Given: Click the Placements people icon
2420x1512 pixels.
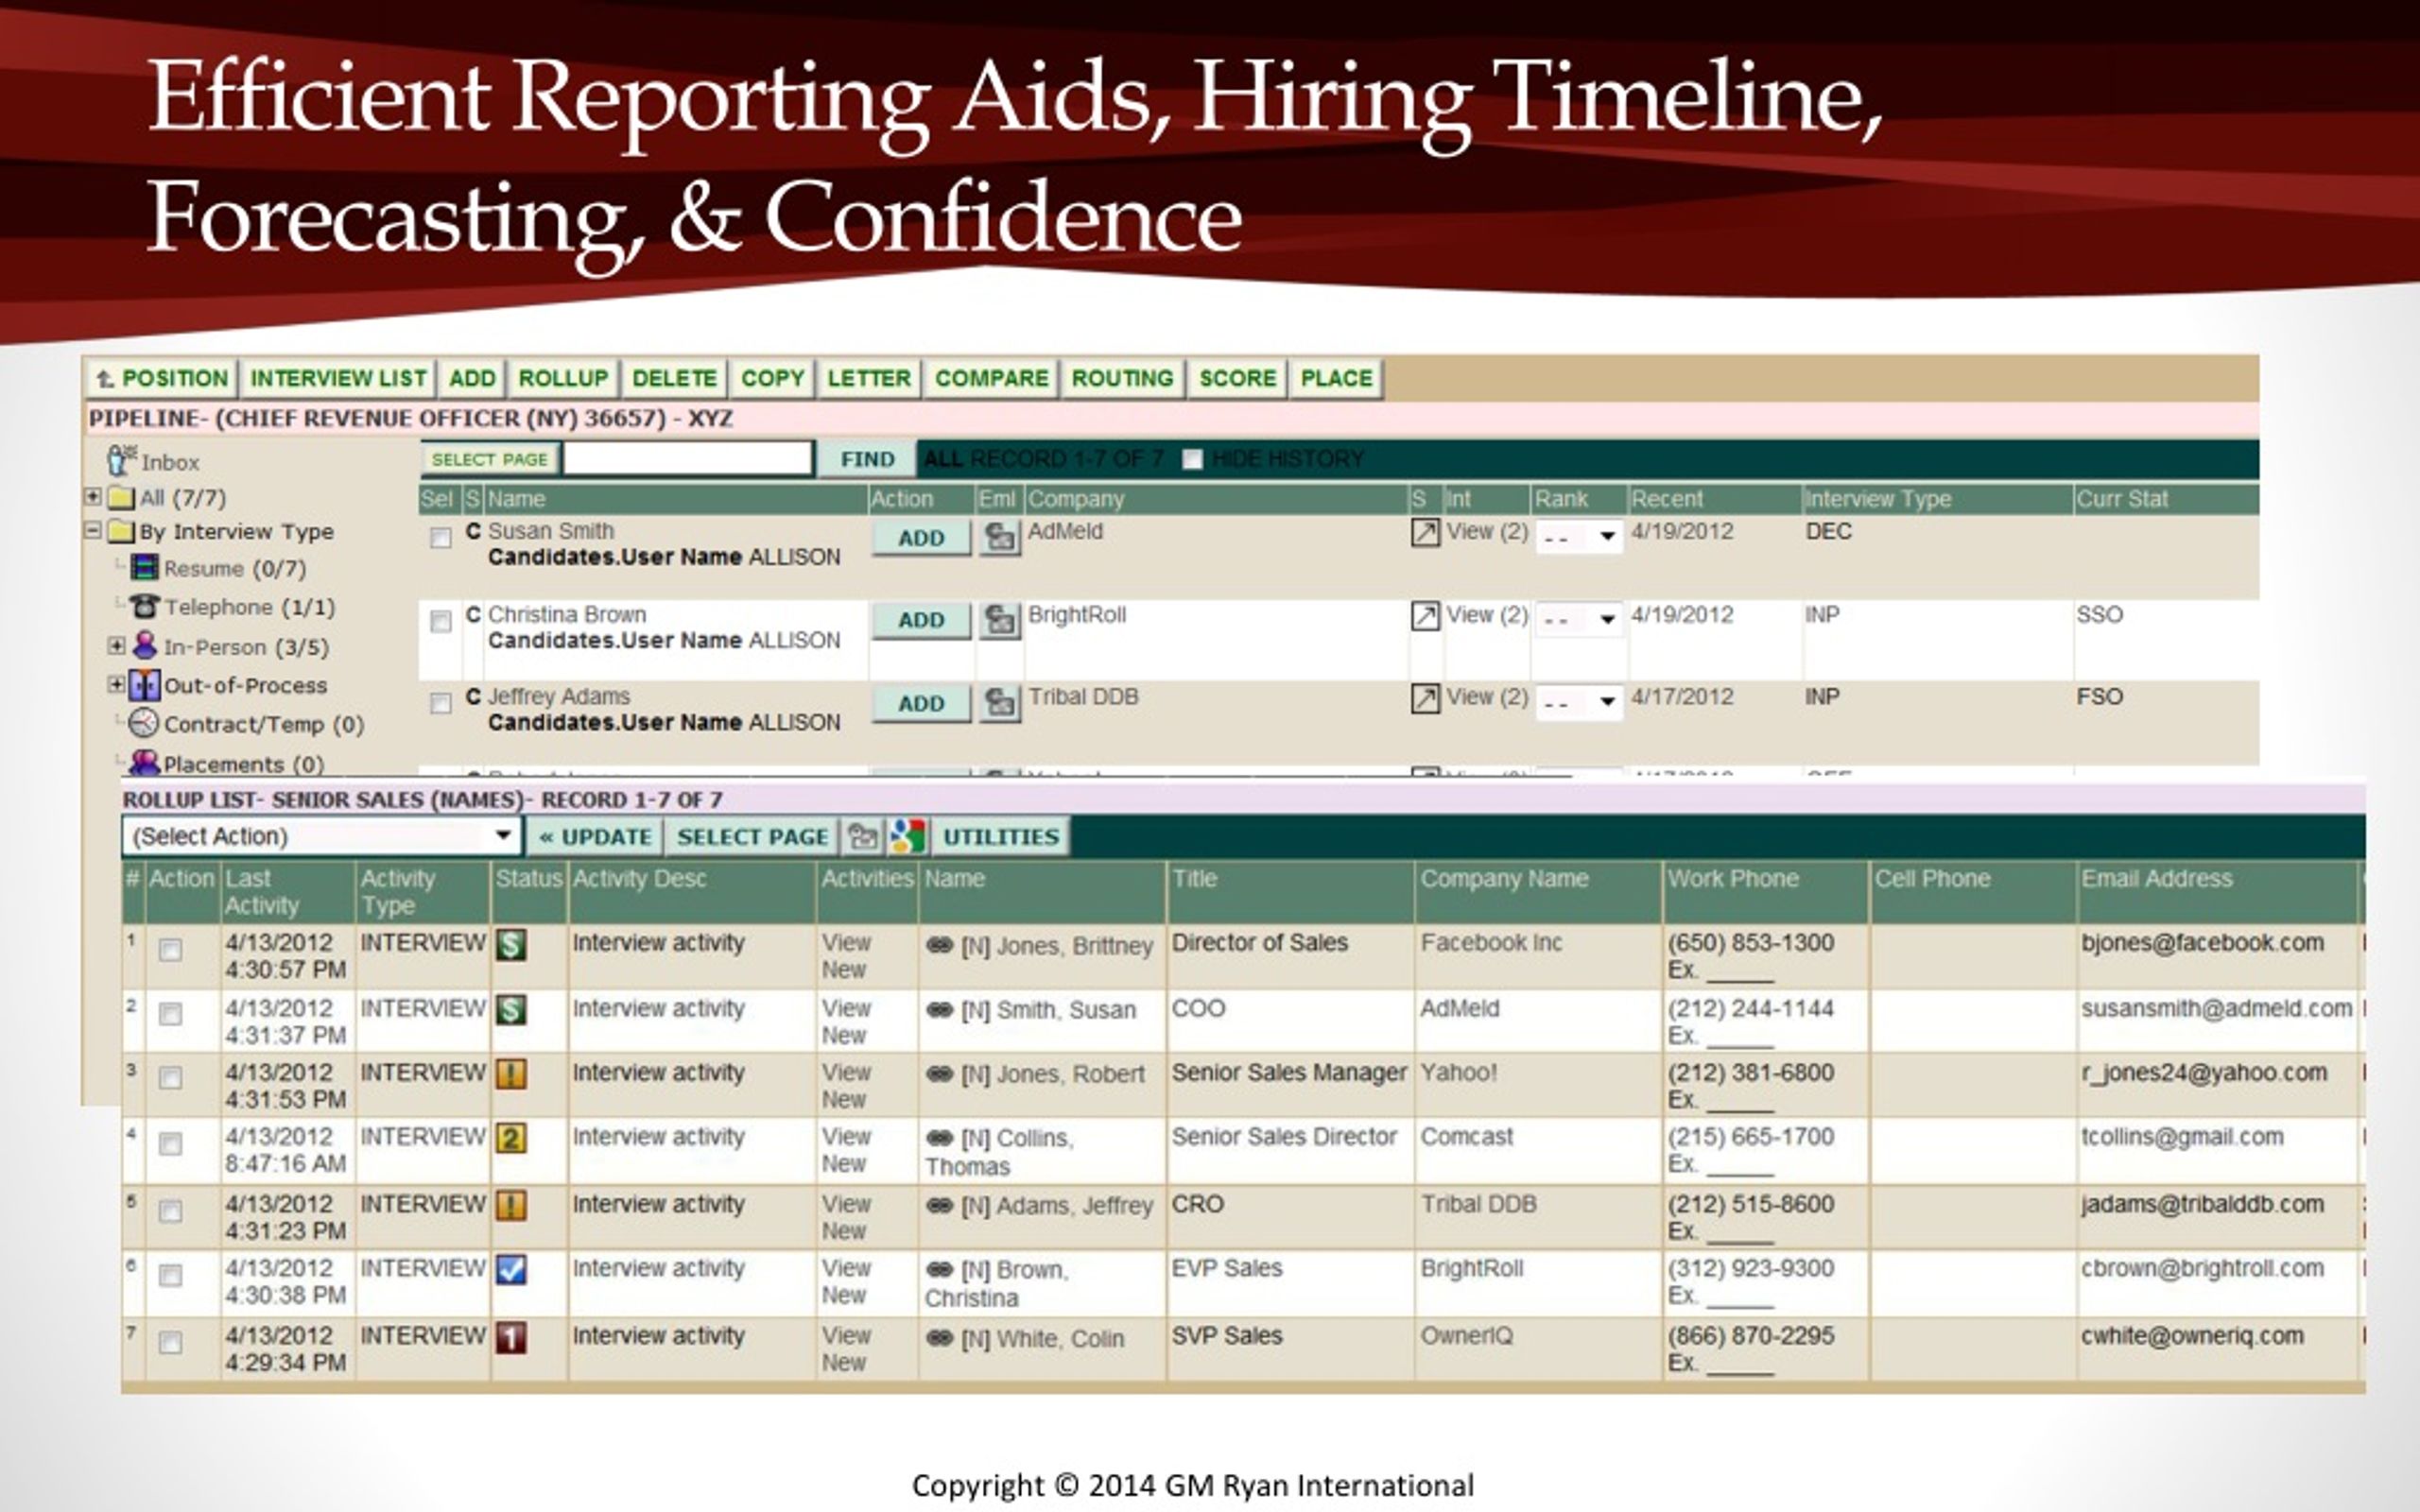Looking at the screenshot, I should (x=145, y=762).
